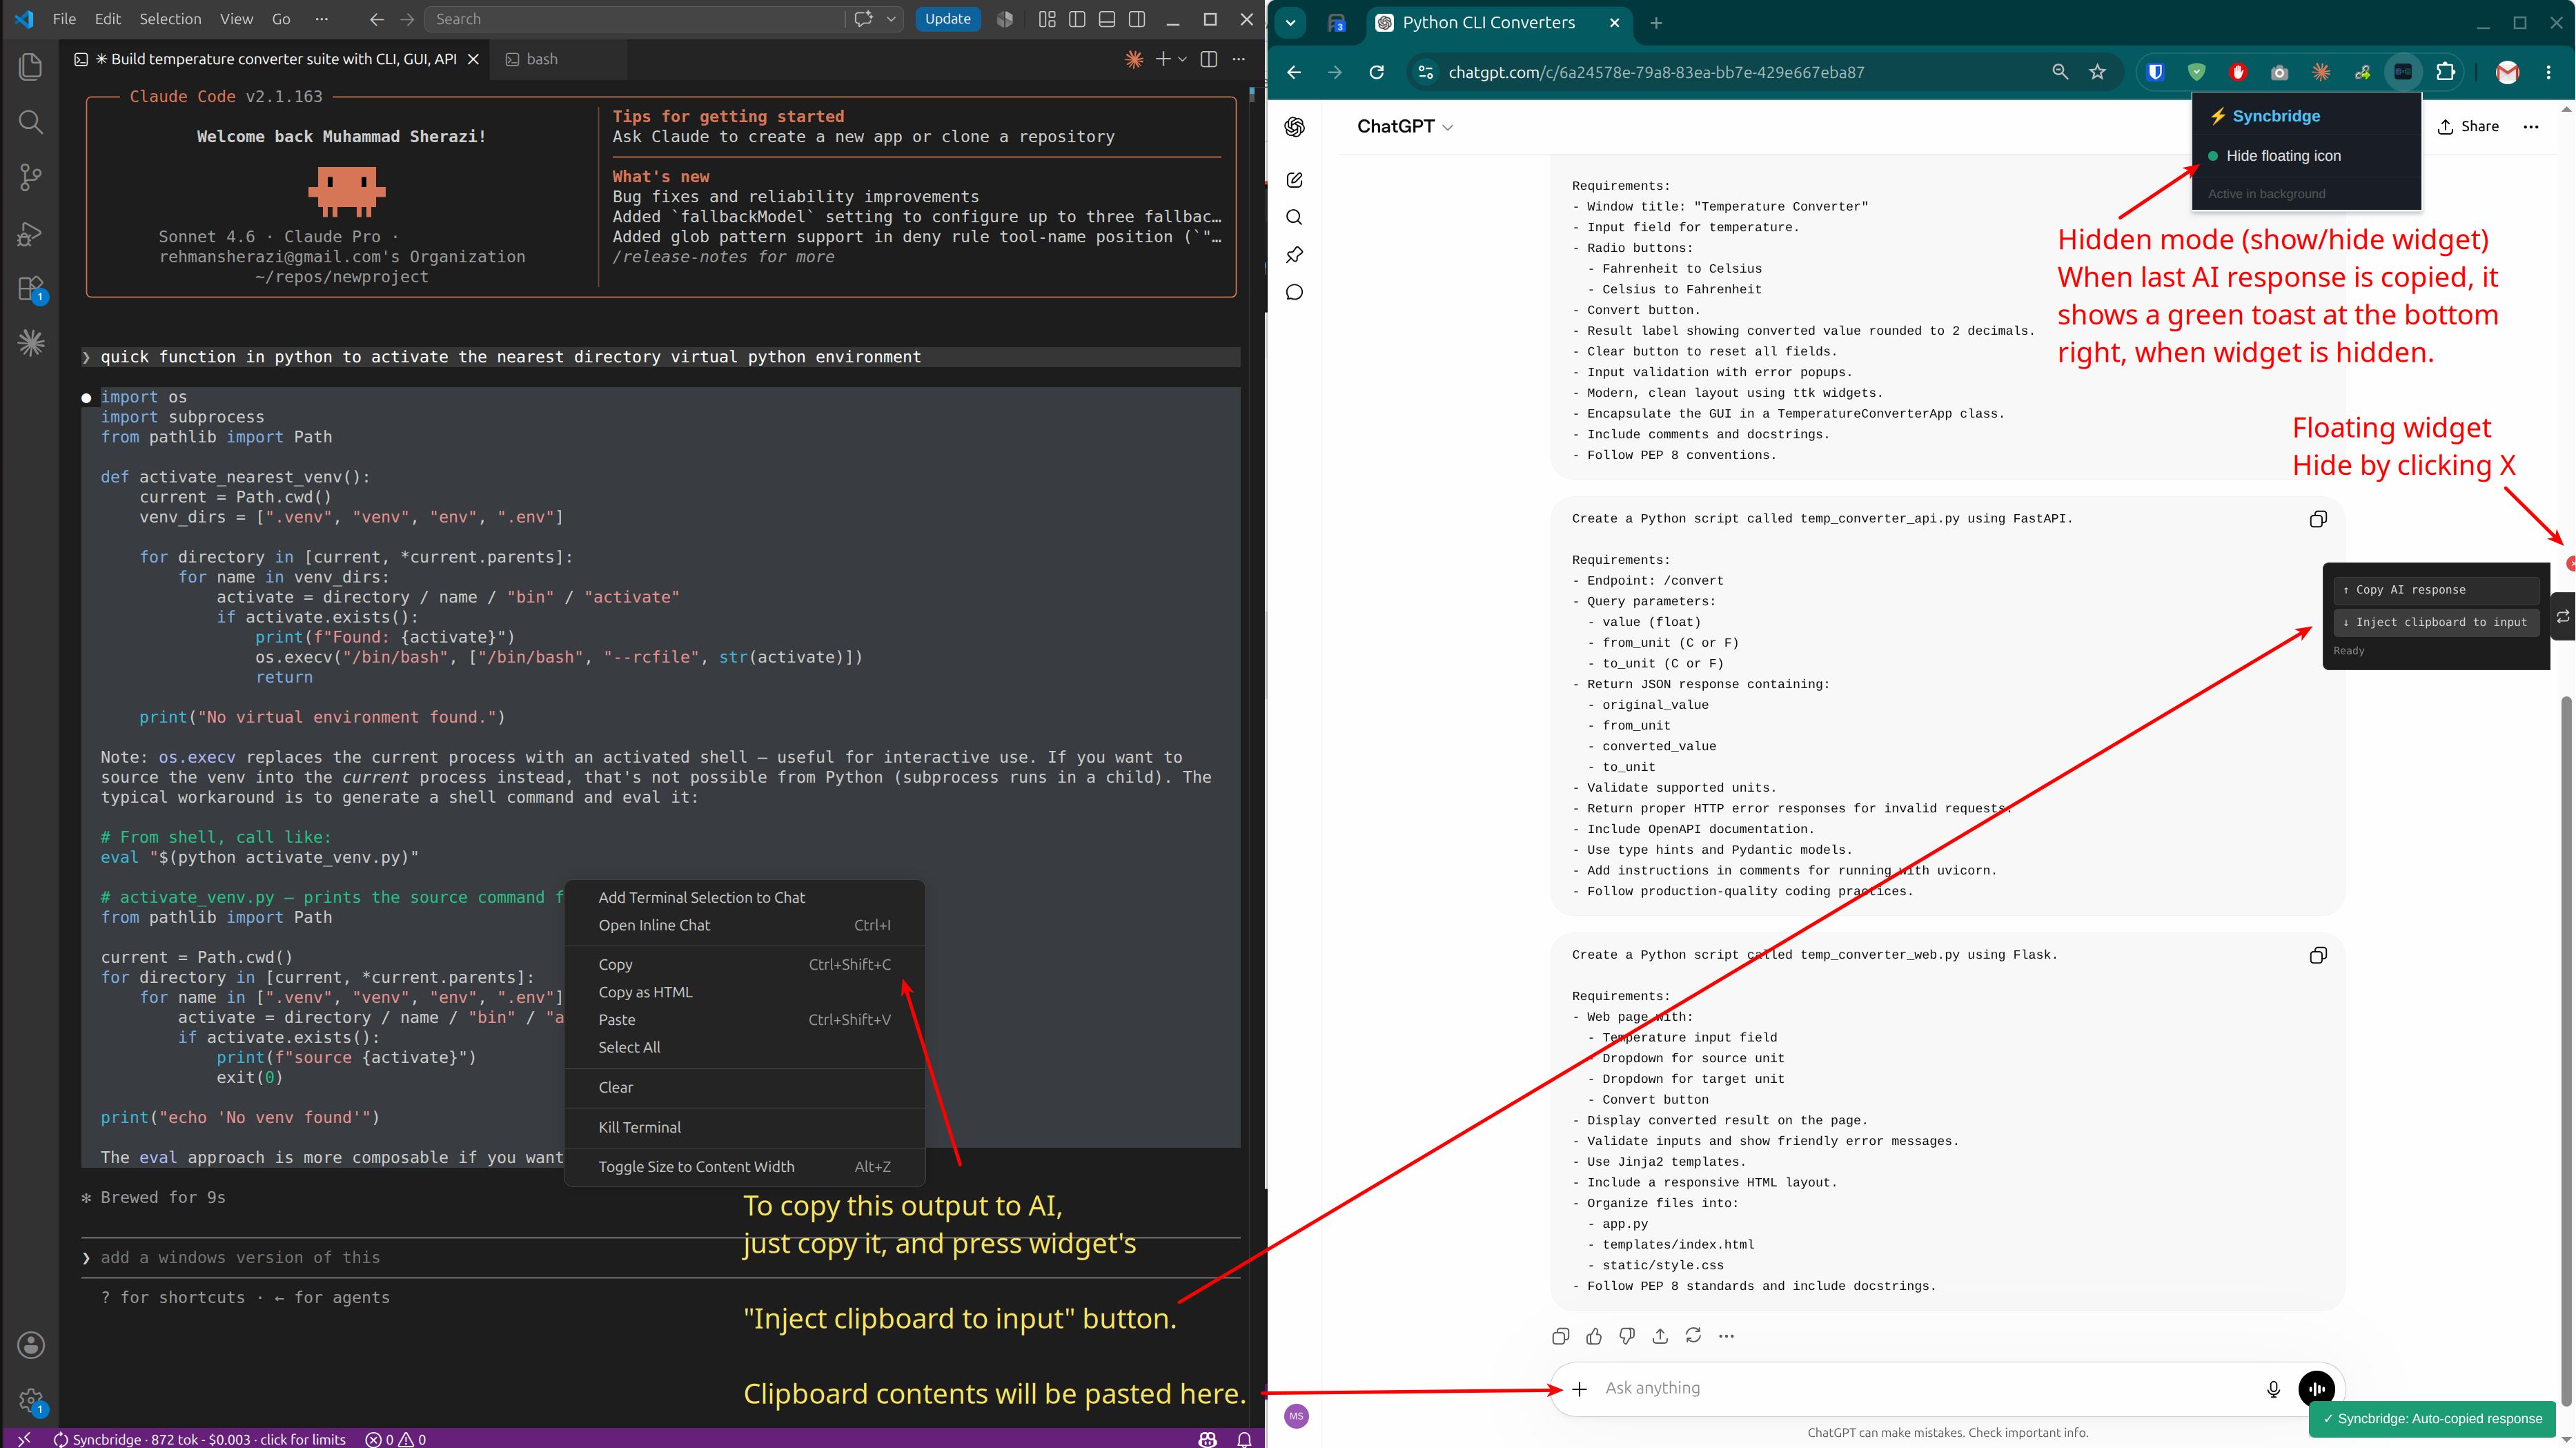
Task: Click Copy AI response in Syncbridge widget
Action: tap(2435, 590)
